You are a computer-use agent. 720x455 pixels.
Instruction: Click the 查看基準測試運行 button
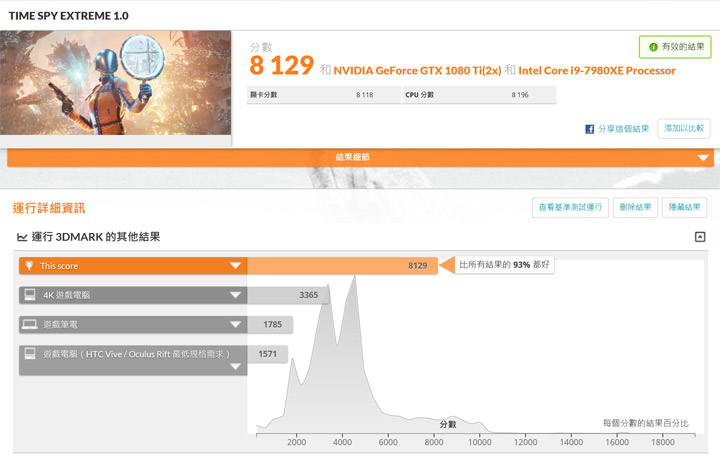[570, 208]
